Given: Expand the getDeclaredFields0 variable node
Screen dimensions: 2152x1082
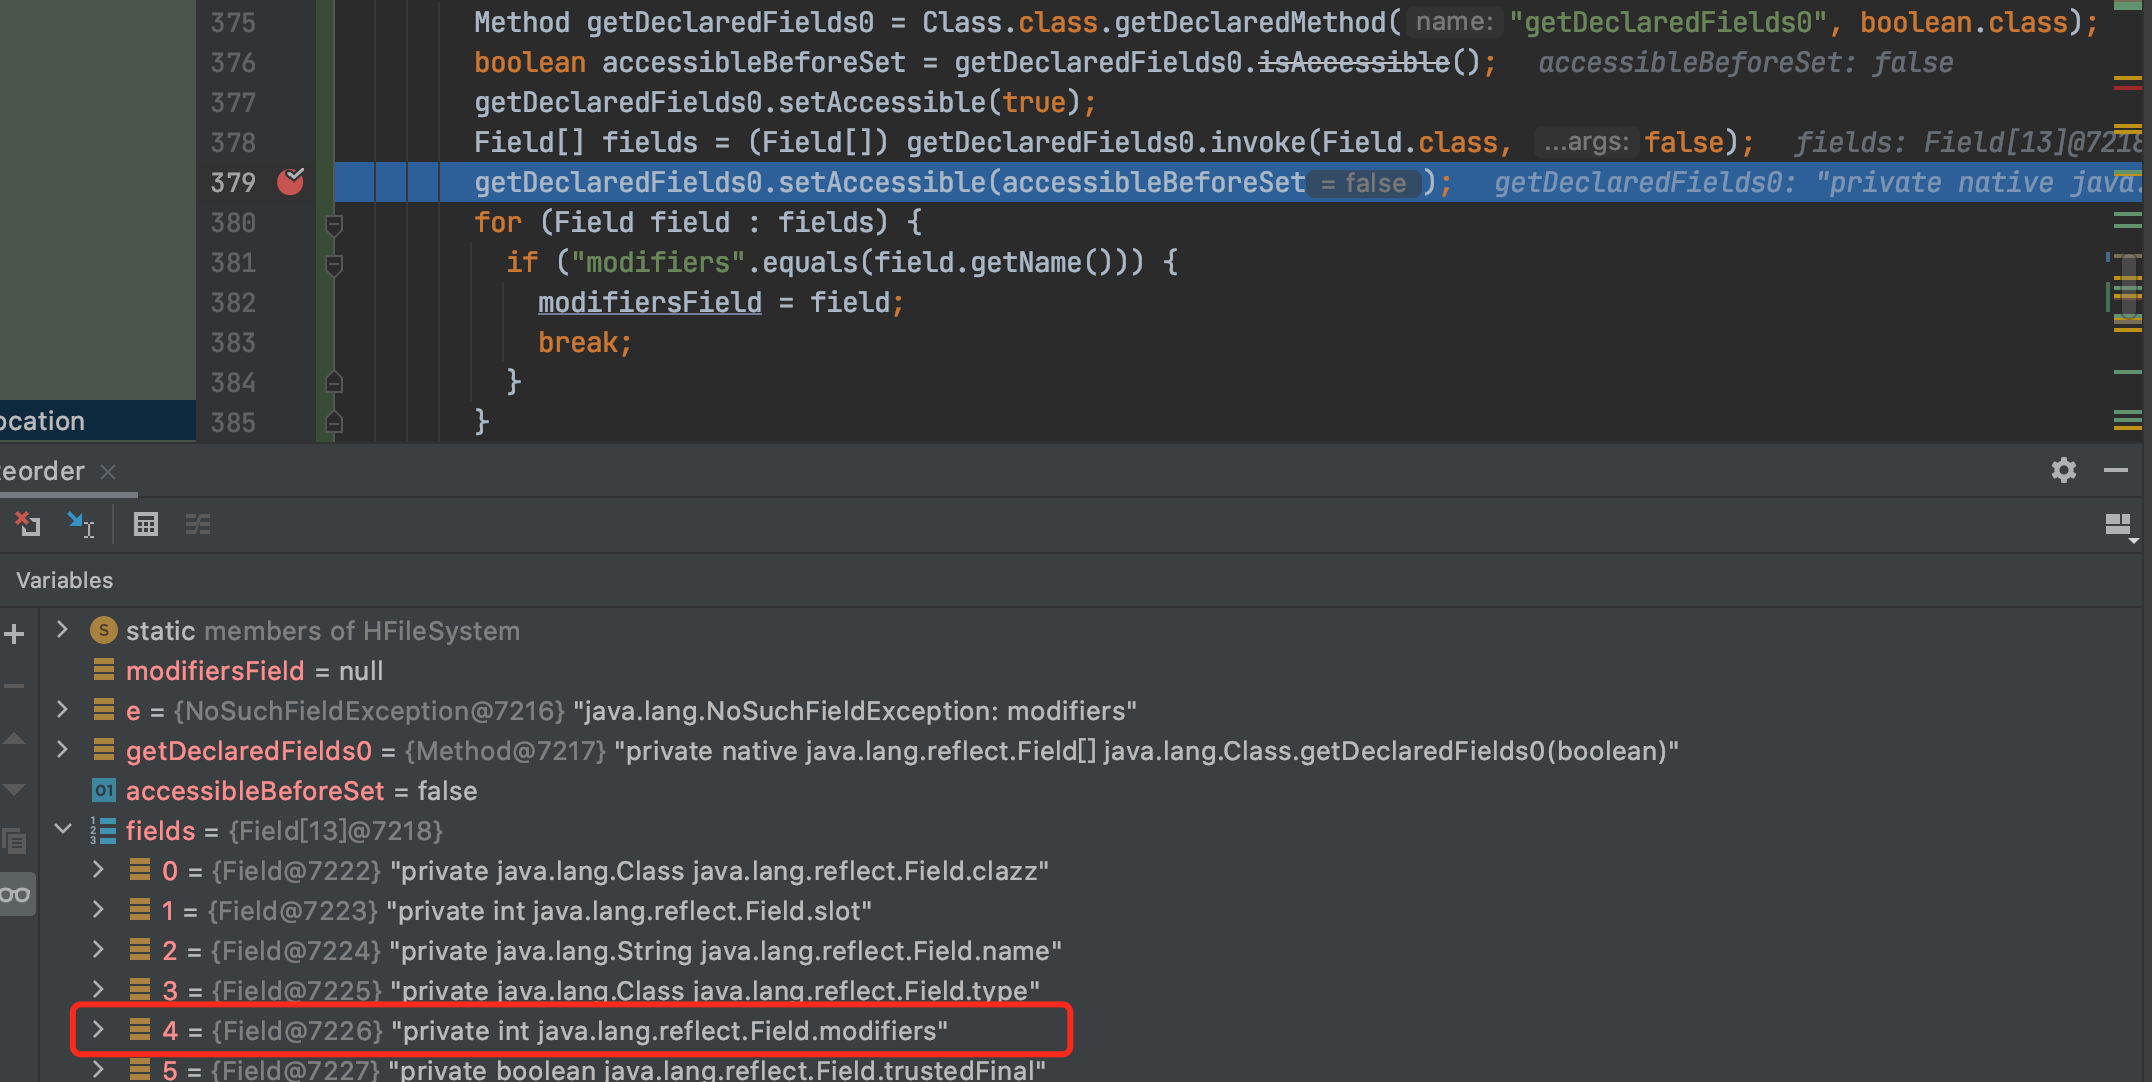Looking at the screenshot, I should (x=62, y=750).
